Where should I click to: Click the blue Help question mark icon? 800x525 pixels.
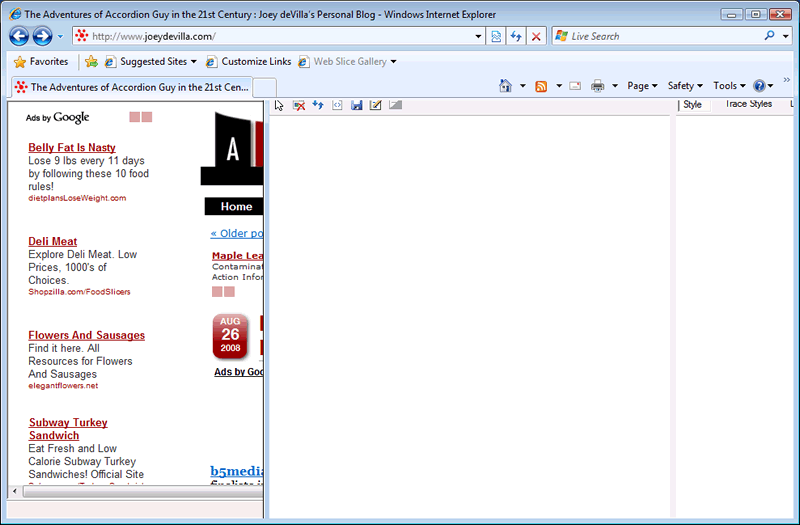point(759,86)
